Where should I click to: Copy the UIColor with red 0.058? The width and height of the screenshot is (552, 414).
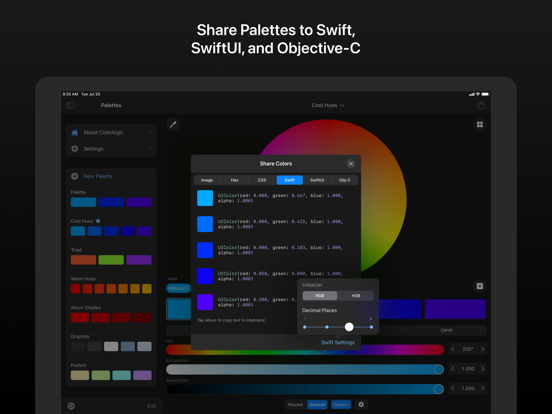coord(205,276)
